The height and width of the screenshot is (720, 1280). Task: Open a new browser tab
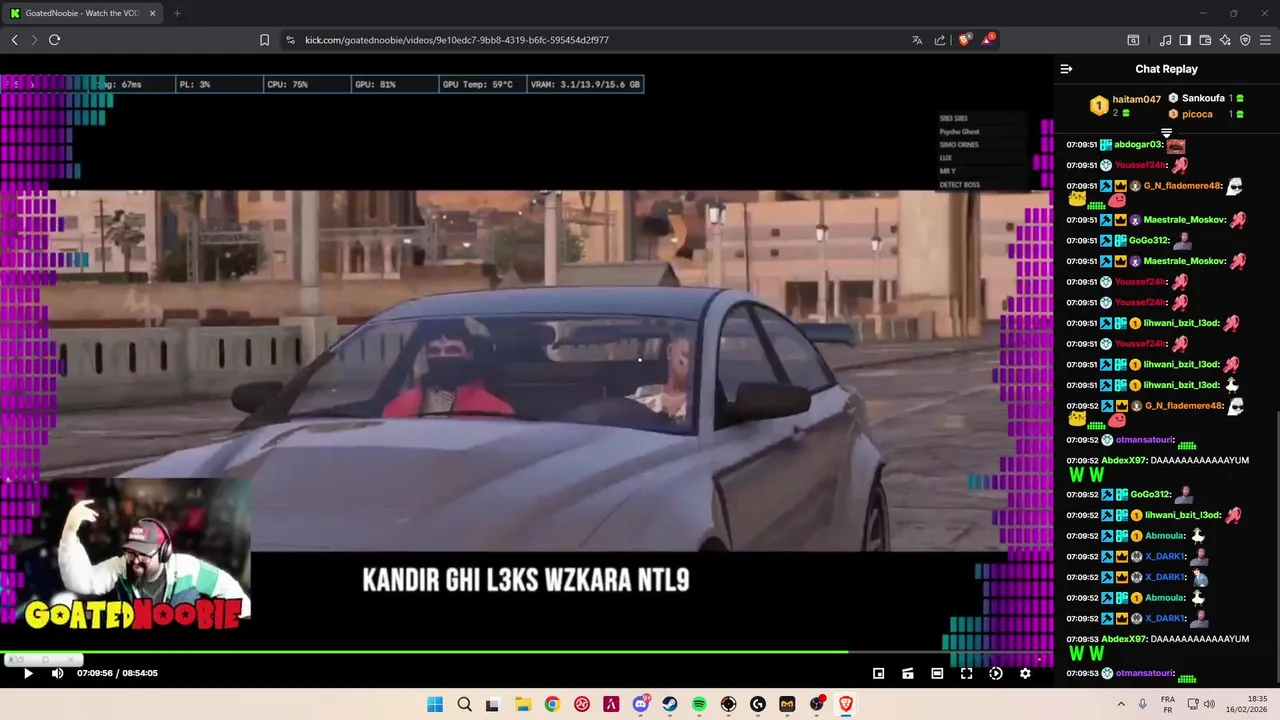click(177, 13)
